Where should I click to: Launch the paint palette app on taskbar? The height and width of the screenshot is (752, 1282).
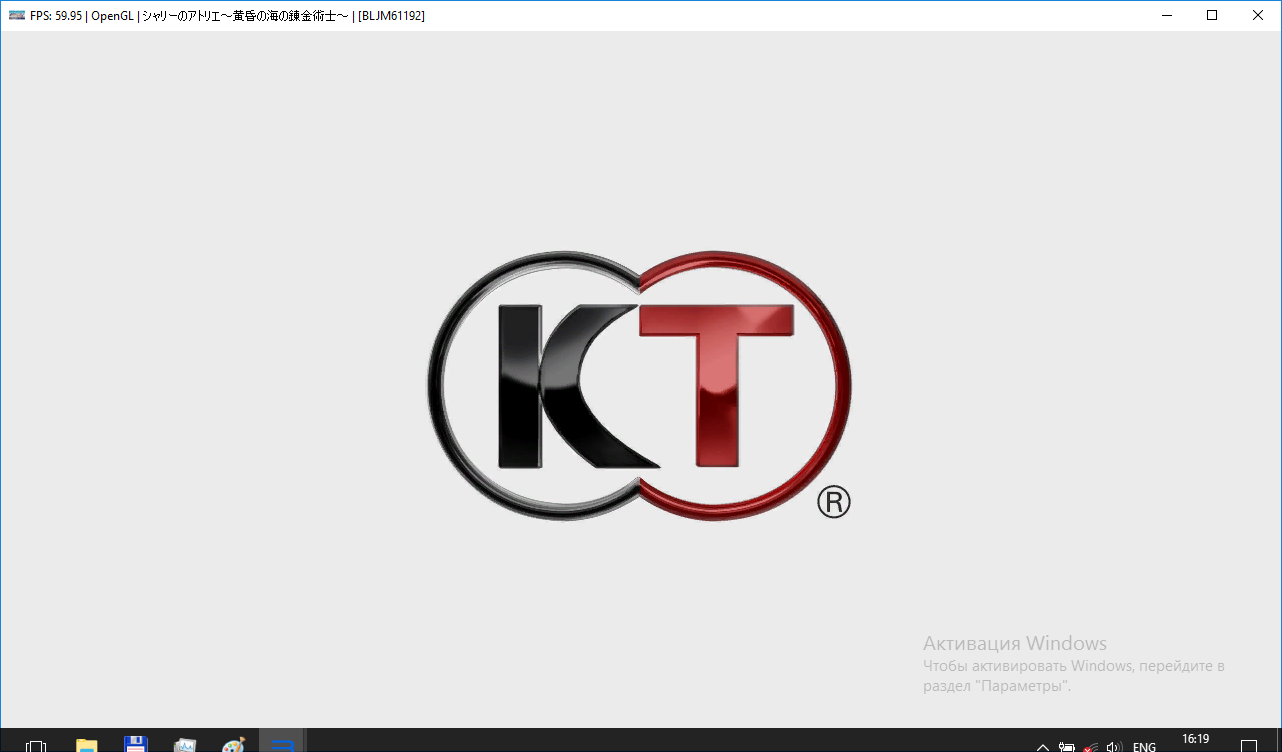click(233, 745)
